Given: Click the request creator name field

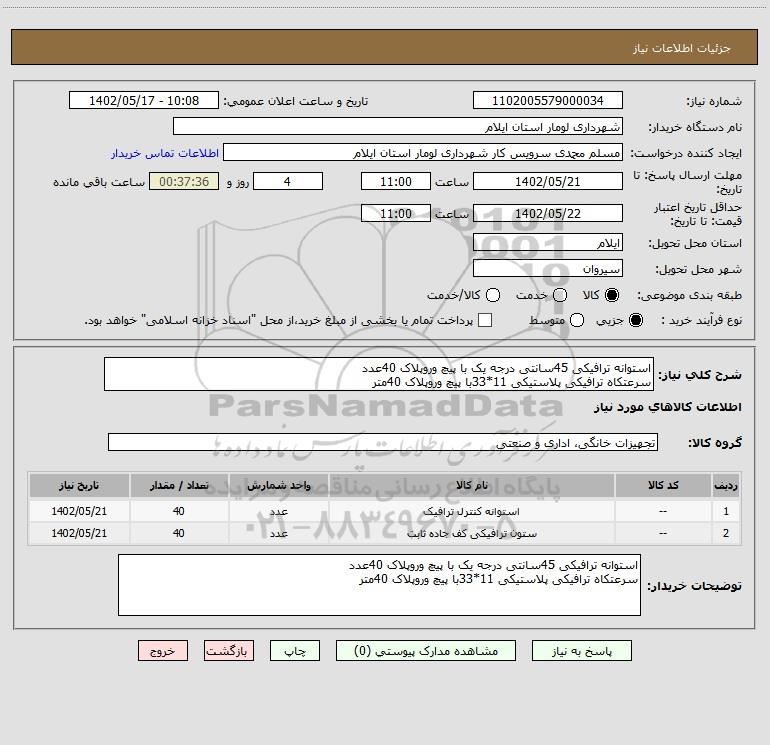Looking at the screenshot, I should coord(423,152).
